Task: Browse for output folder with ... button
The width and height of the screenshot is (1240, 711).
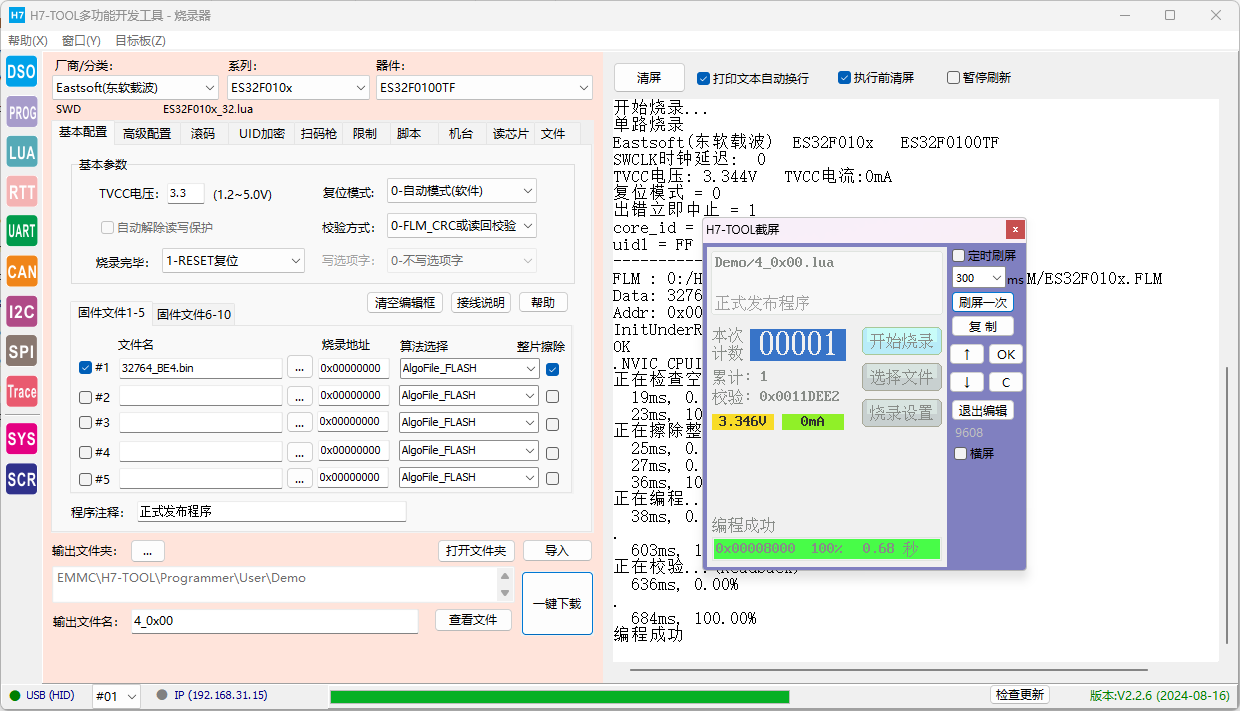Action: 147,551
